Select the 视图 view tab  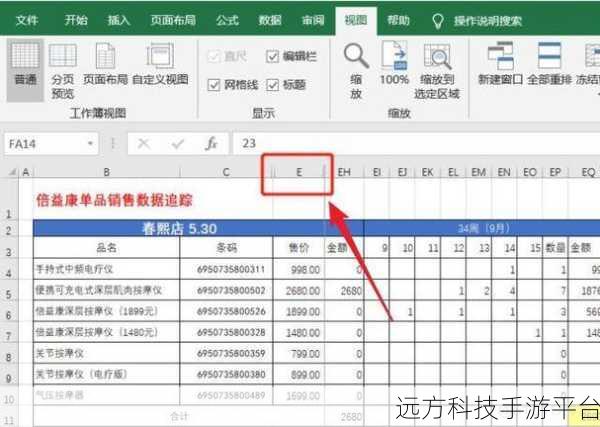pyautogui.click(x=356, y=20)
